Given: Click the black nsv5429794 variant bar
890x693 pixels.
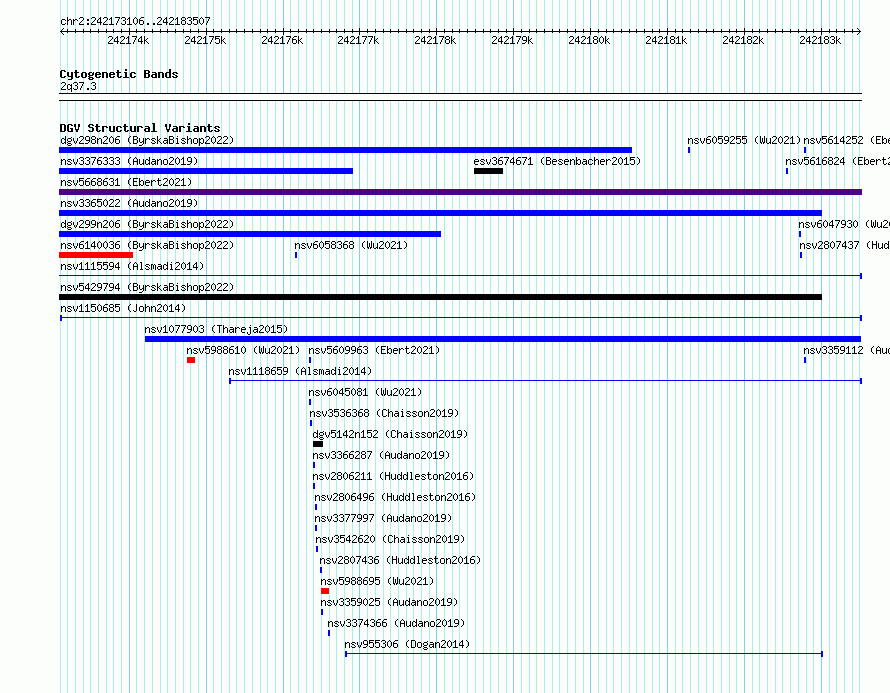Looking at the screenshot, I should tap(440, 297).
